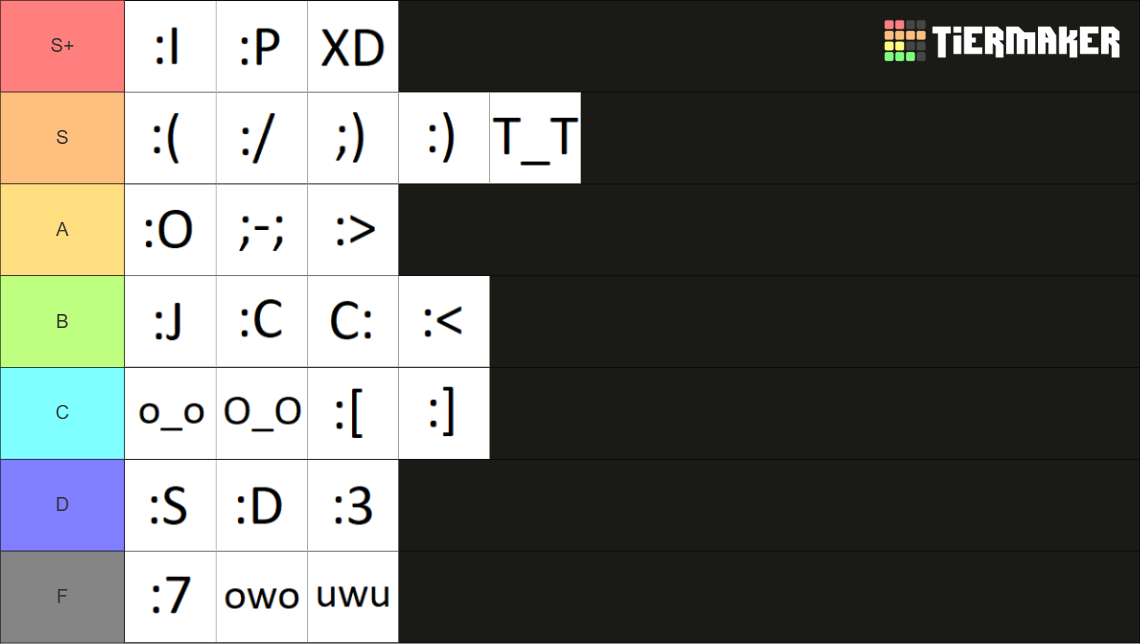Select the XD emoticon tile
The height and width of the screenshot is (644, 1140).
pyautogui.click(x=353, y=47)
